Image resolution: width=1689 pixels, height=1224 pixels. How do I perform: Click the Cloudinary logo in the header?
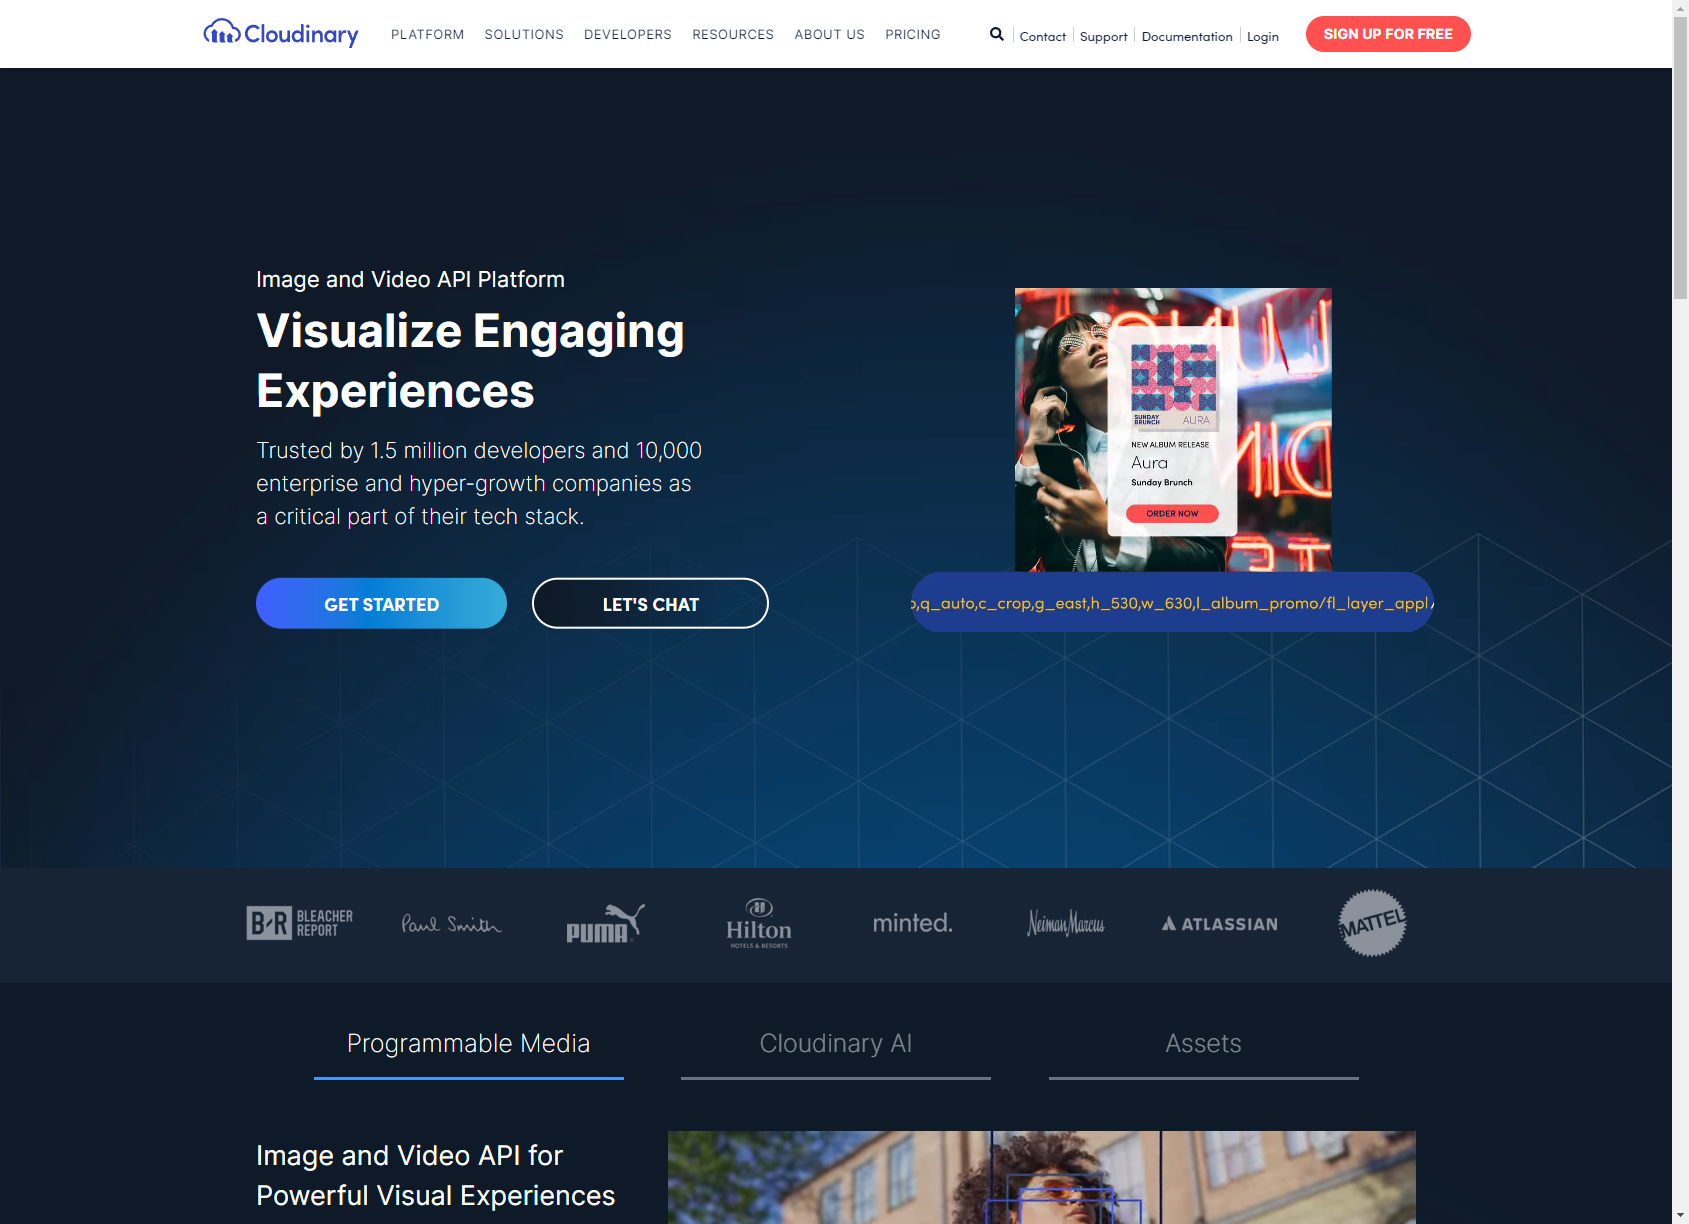(281, 34)
